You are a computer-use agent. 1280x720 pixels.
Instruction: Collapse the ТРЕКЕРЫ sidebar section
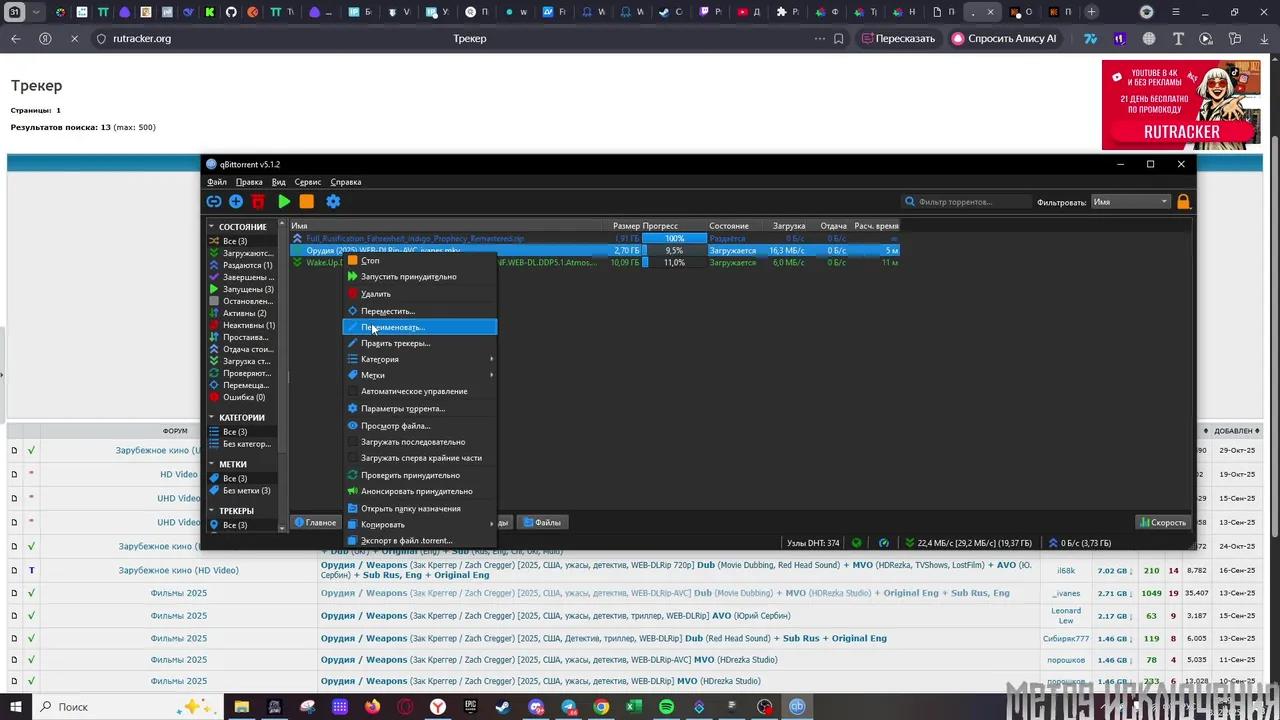(x=211, y=511)
